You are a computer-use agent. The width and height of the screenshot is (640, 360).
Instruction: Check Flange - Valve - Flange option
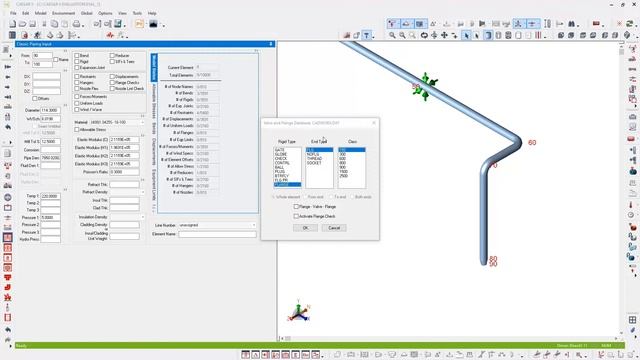(x=296, y=207)
